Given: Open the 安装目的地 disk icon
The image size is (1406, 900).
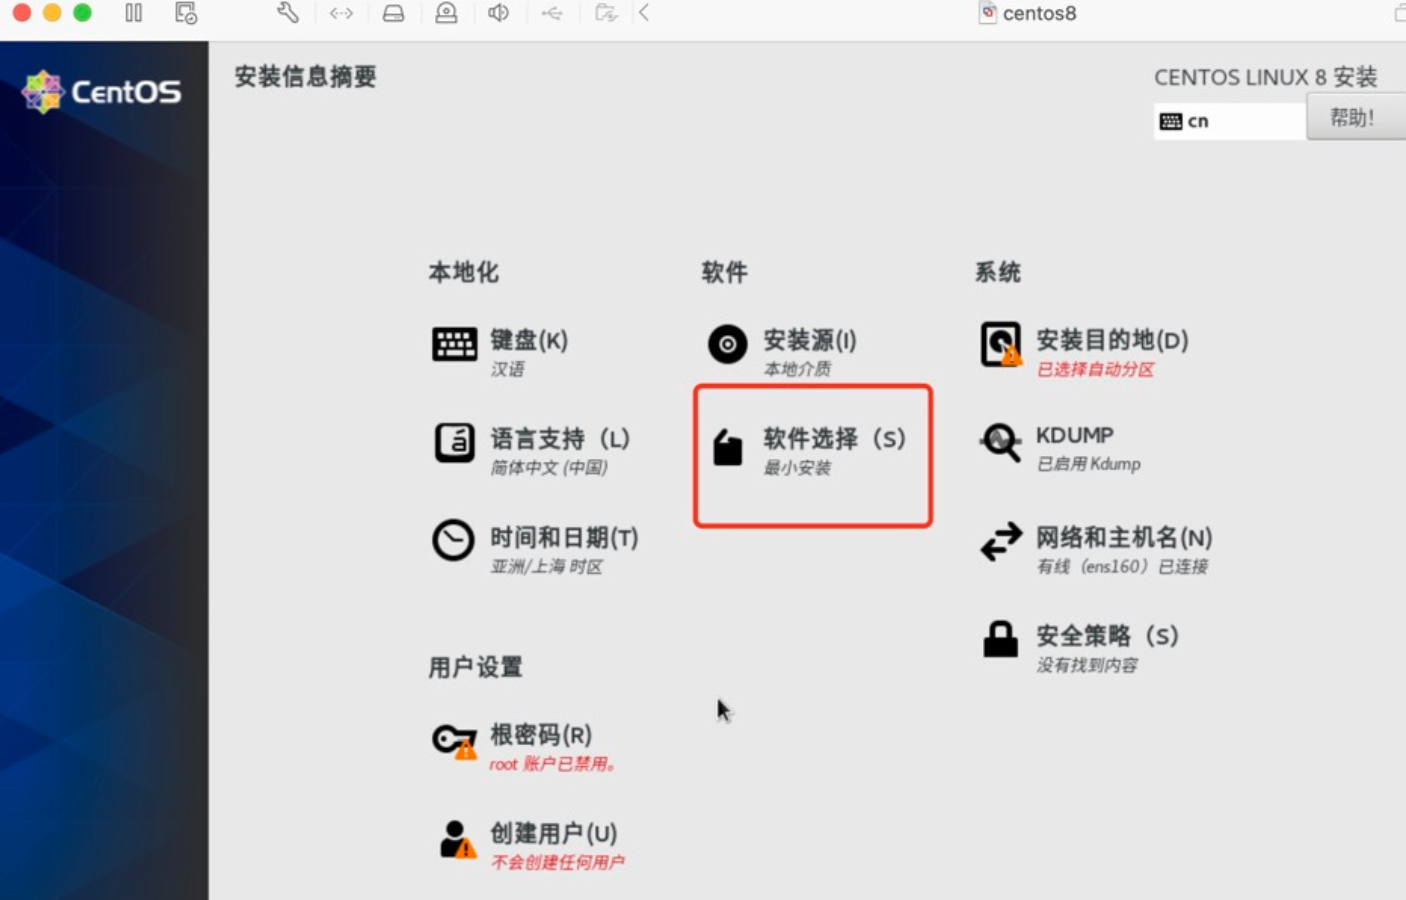Looking at the screenshot, I should pyautogui.click(x=1001, y=344).
